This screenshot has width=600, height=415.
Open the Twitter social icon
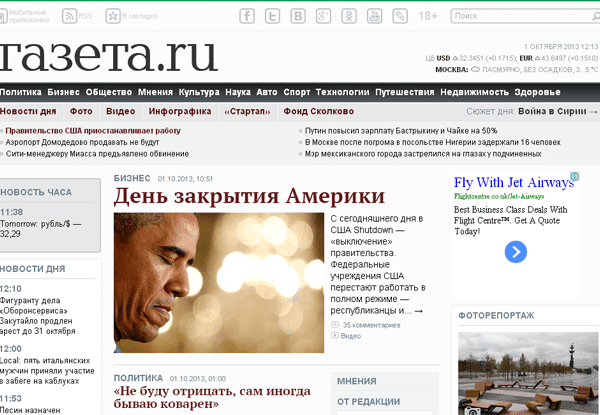[x=272, y=16]
